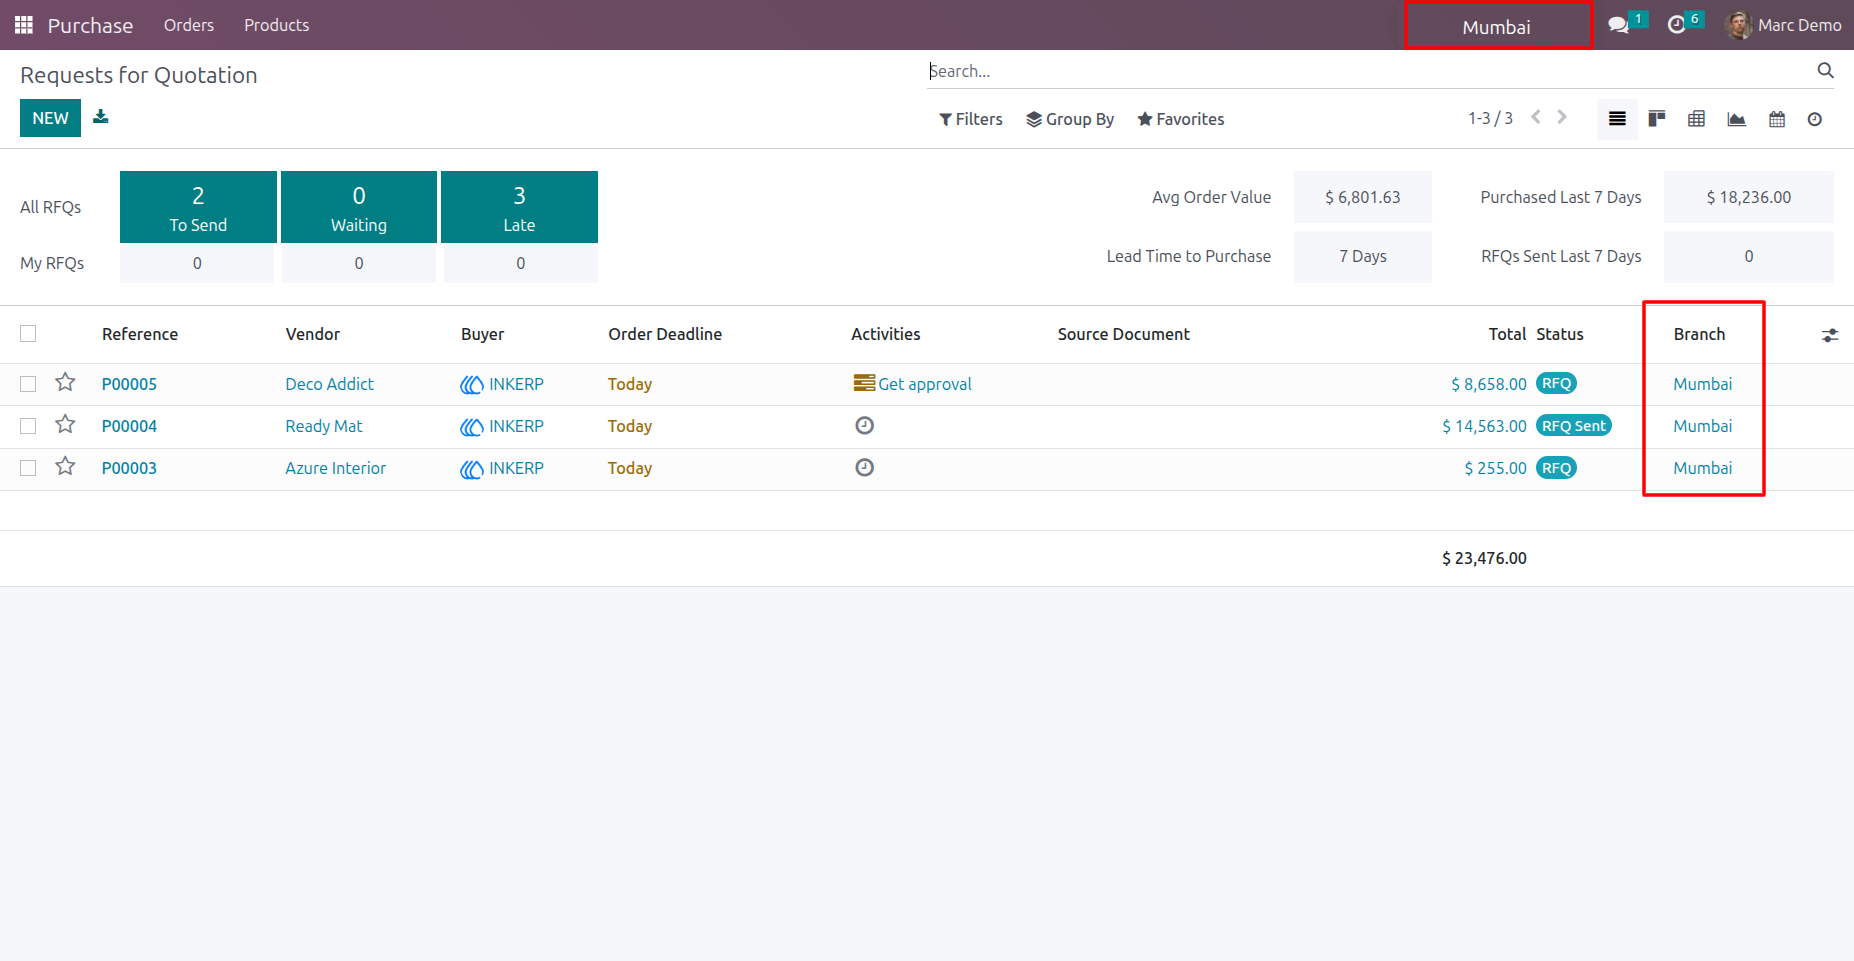Open the activities clock icon in top bar

[x=1677, y=25]
